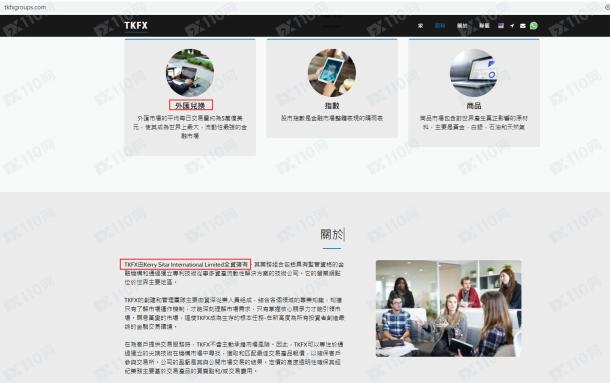Click the second paragraph about TKFX的創建
Screen dimensions: 610x383
(x=234, y=313)
